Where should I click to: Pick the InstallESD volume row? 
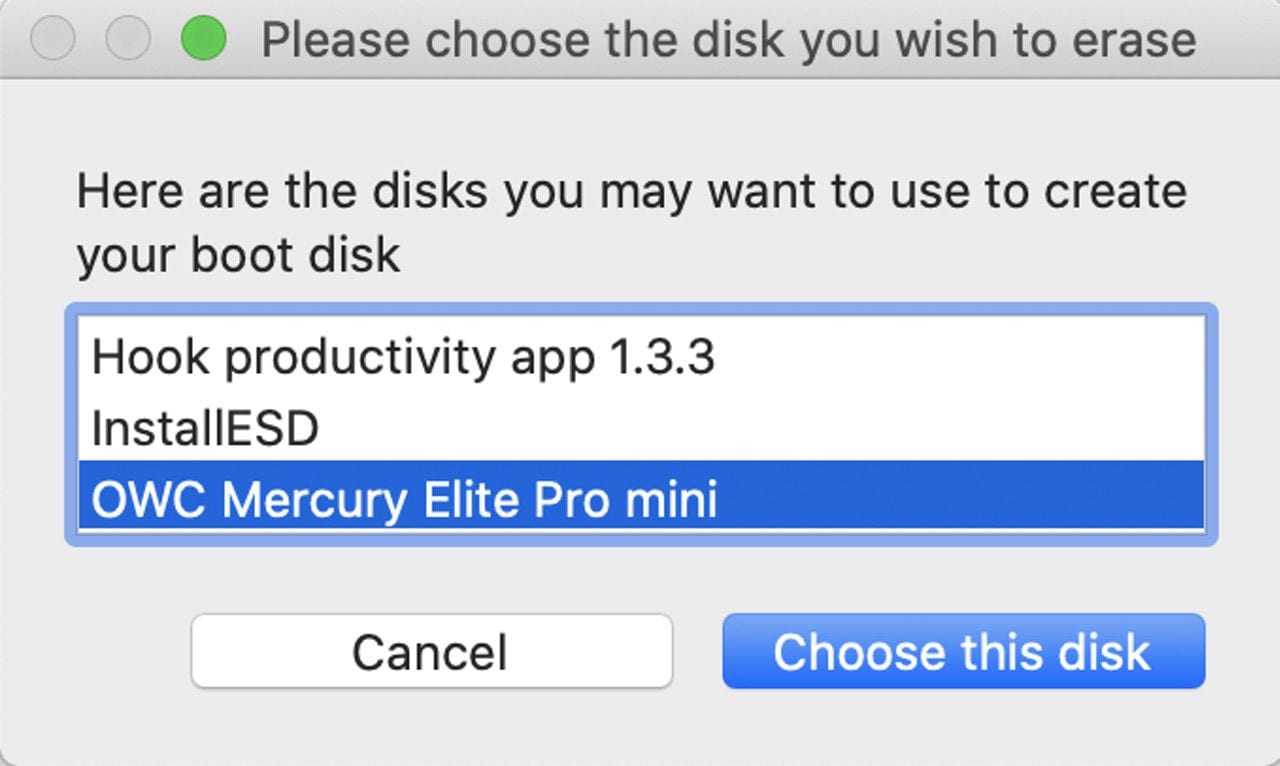point(205,428)
